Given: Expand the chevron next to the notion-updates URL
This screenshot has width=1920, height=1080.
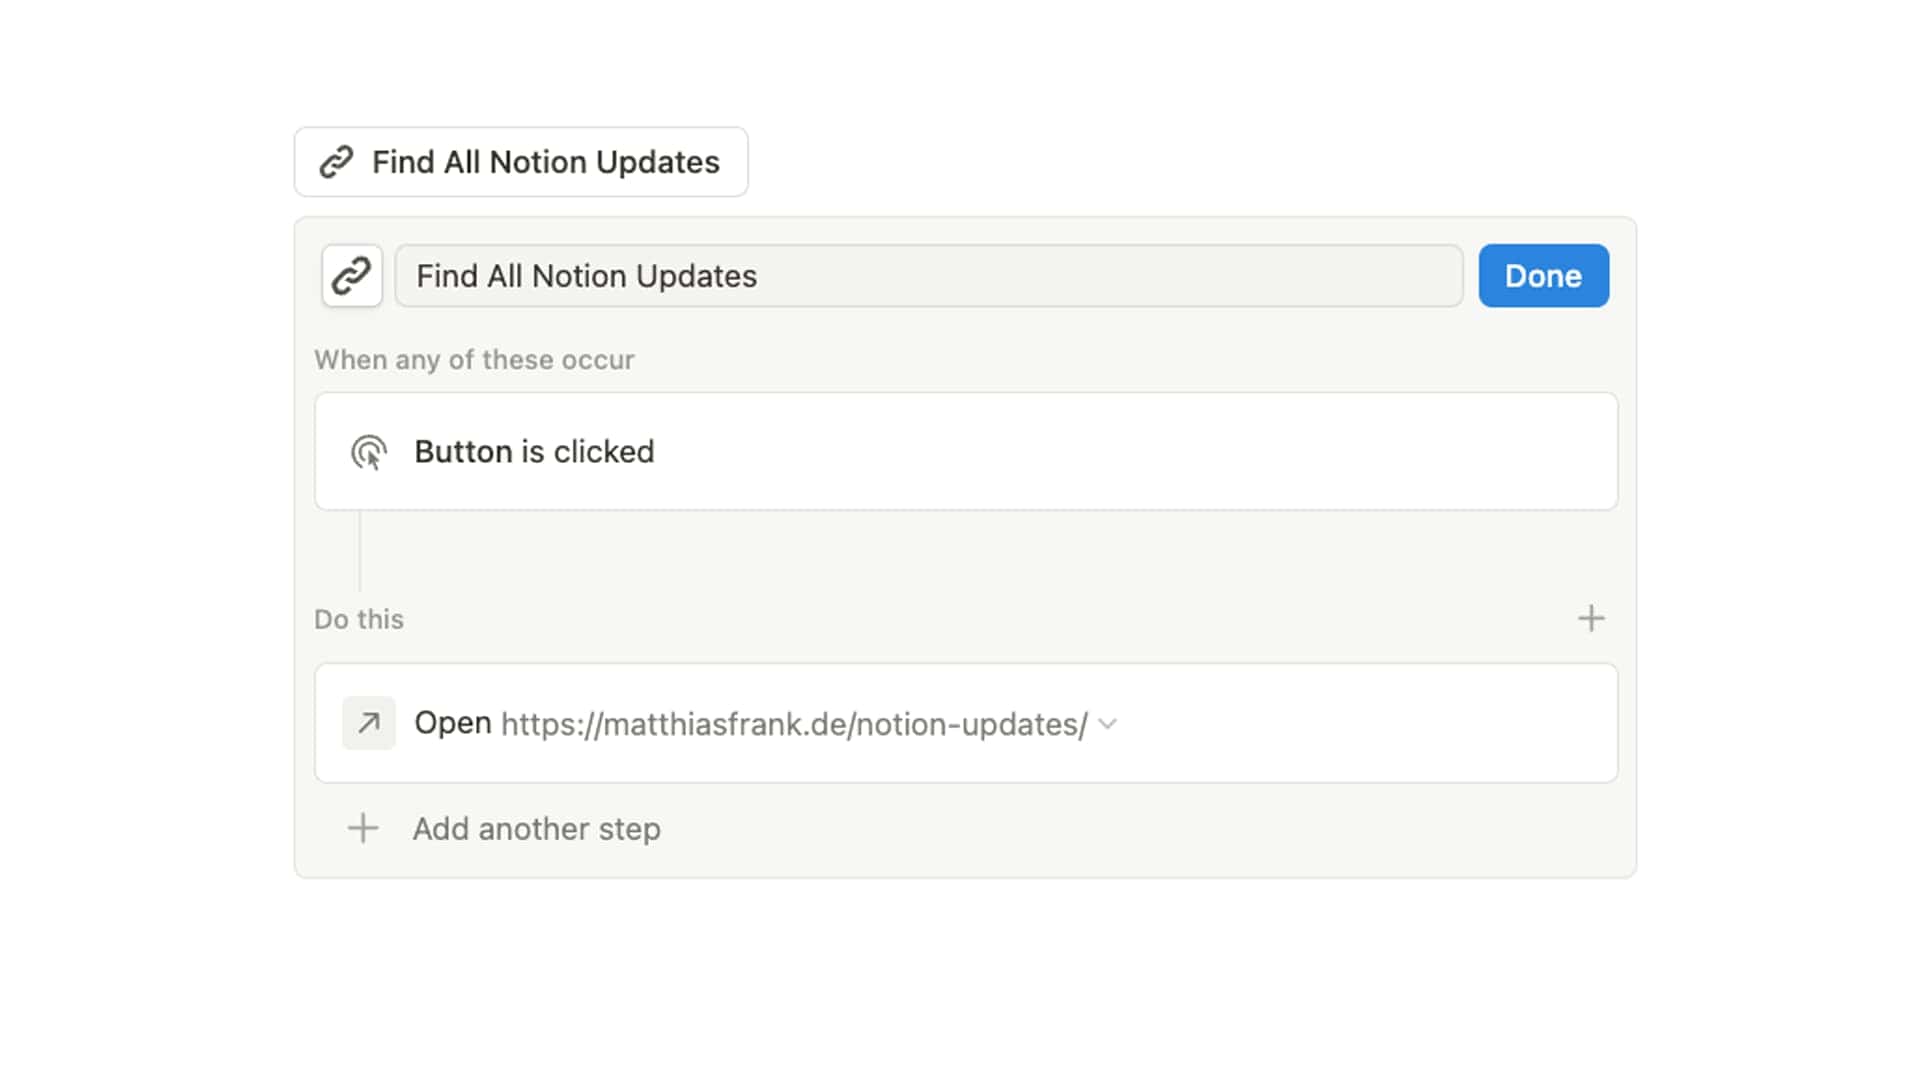Looking at the screenshot, I should [x=1107, y=724].
